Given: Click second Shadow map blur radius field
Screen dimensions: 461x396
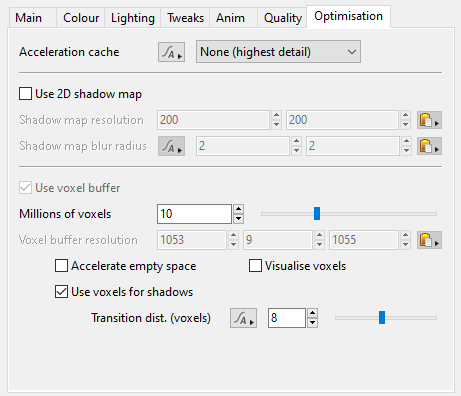Looking at the screenshot, I should tap(353, 146).
